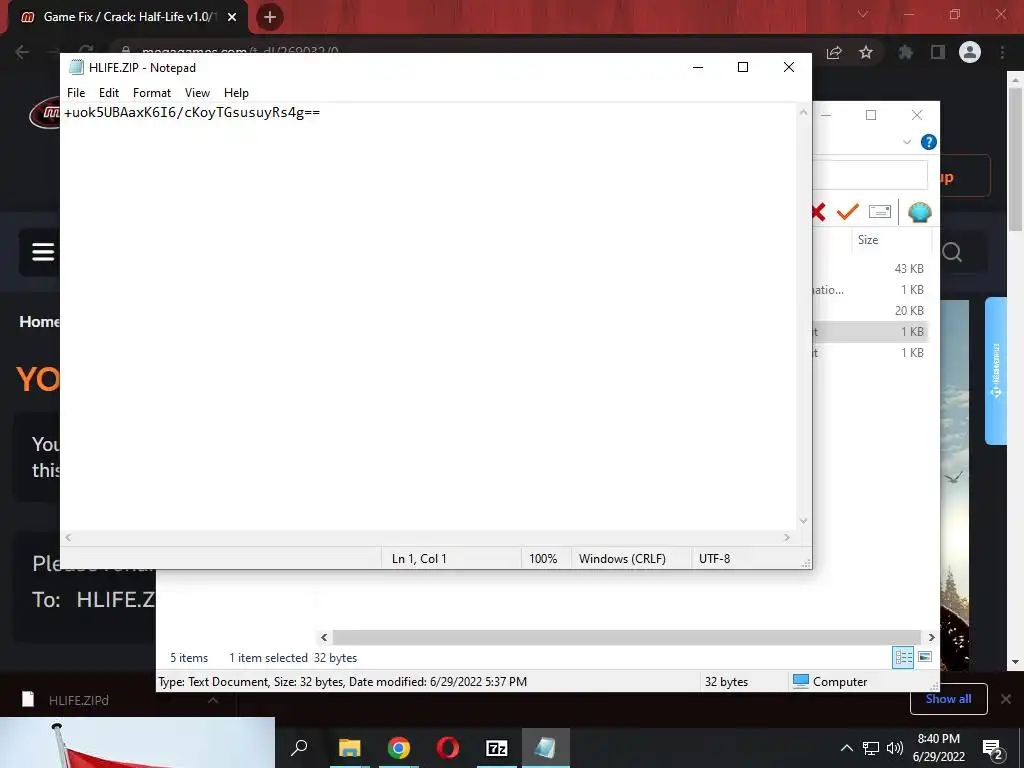This screenshot has width=1024, height=768.
Task: Click the rename icon in Explorer toolbar
Action: point(880,212)
